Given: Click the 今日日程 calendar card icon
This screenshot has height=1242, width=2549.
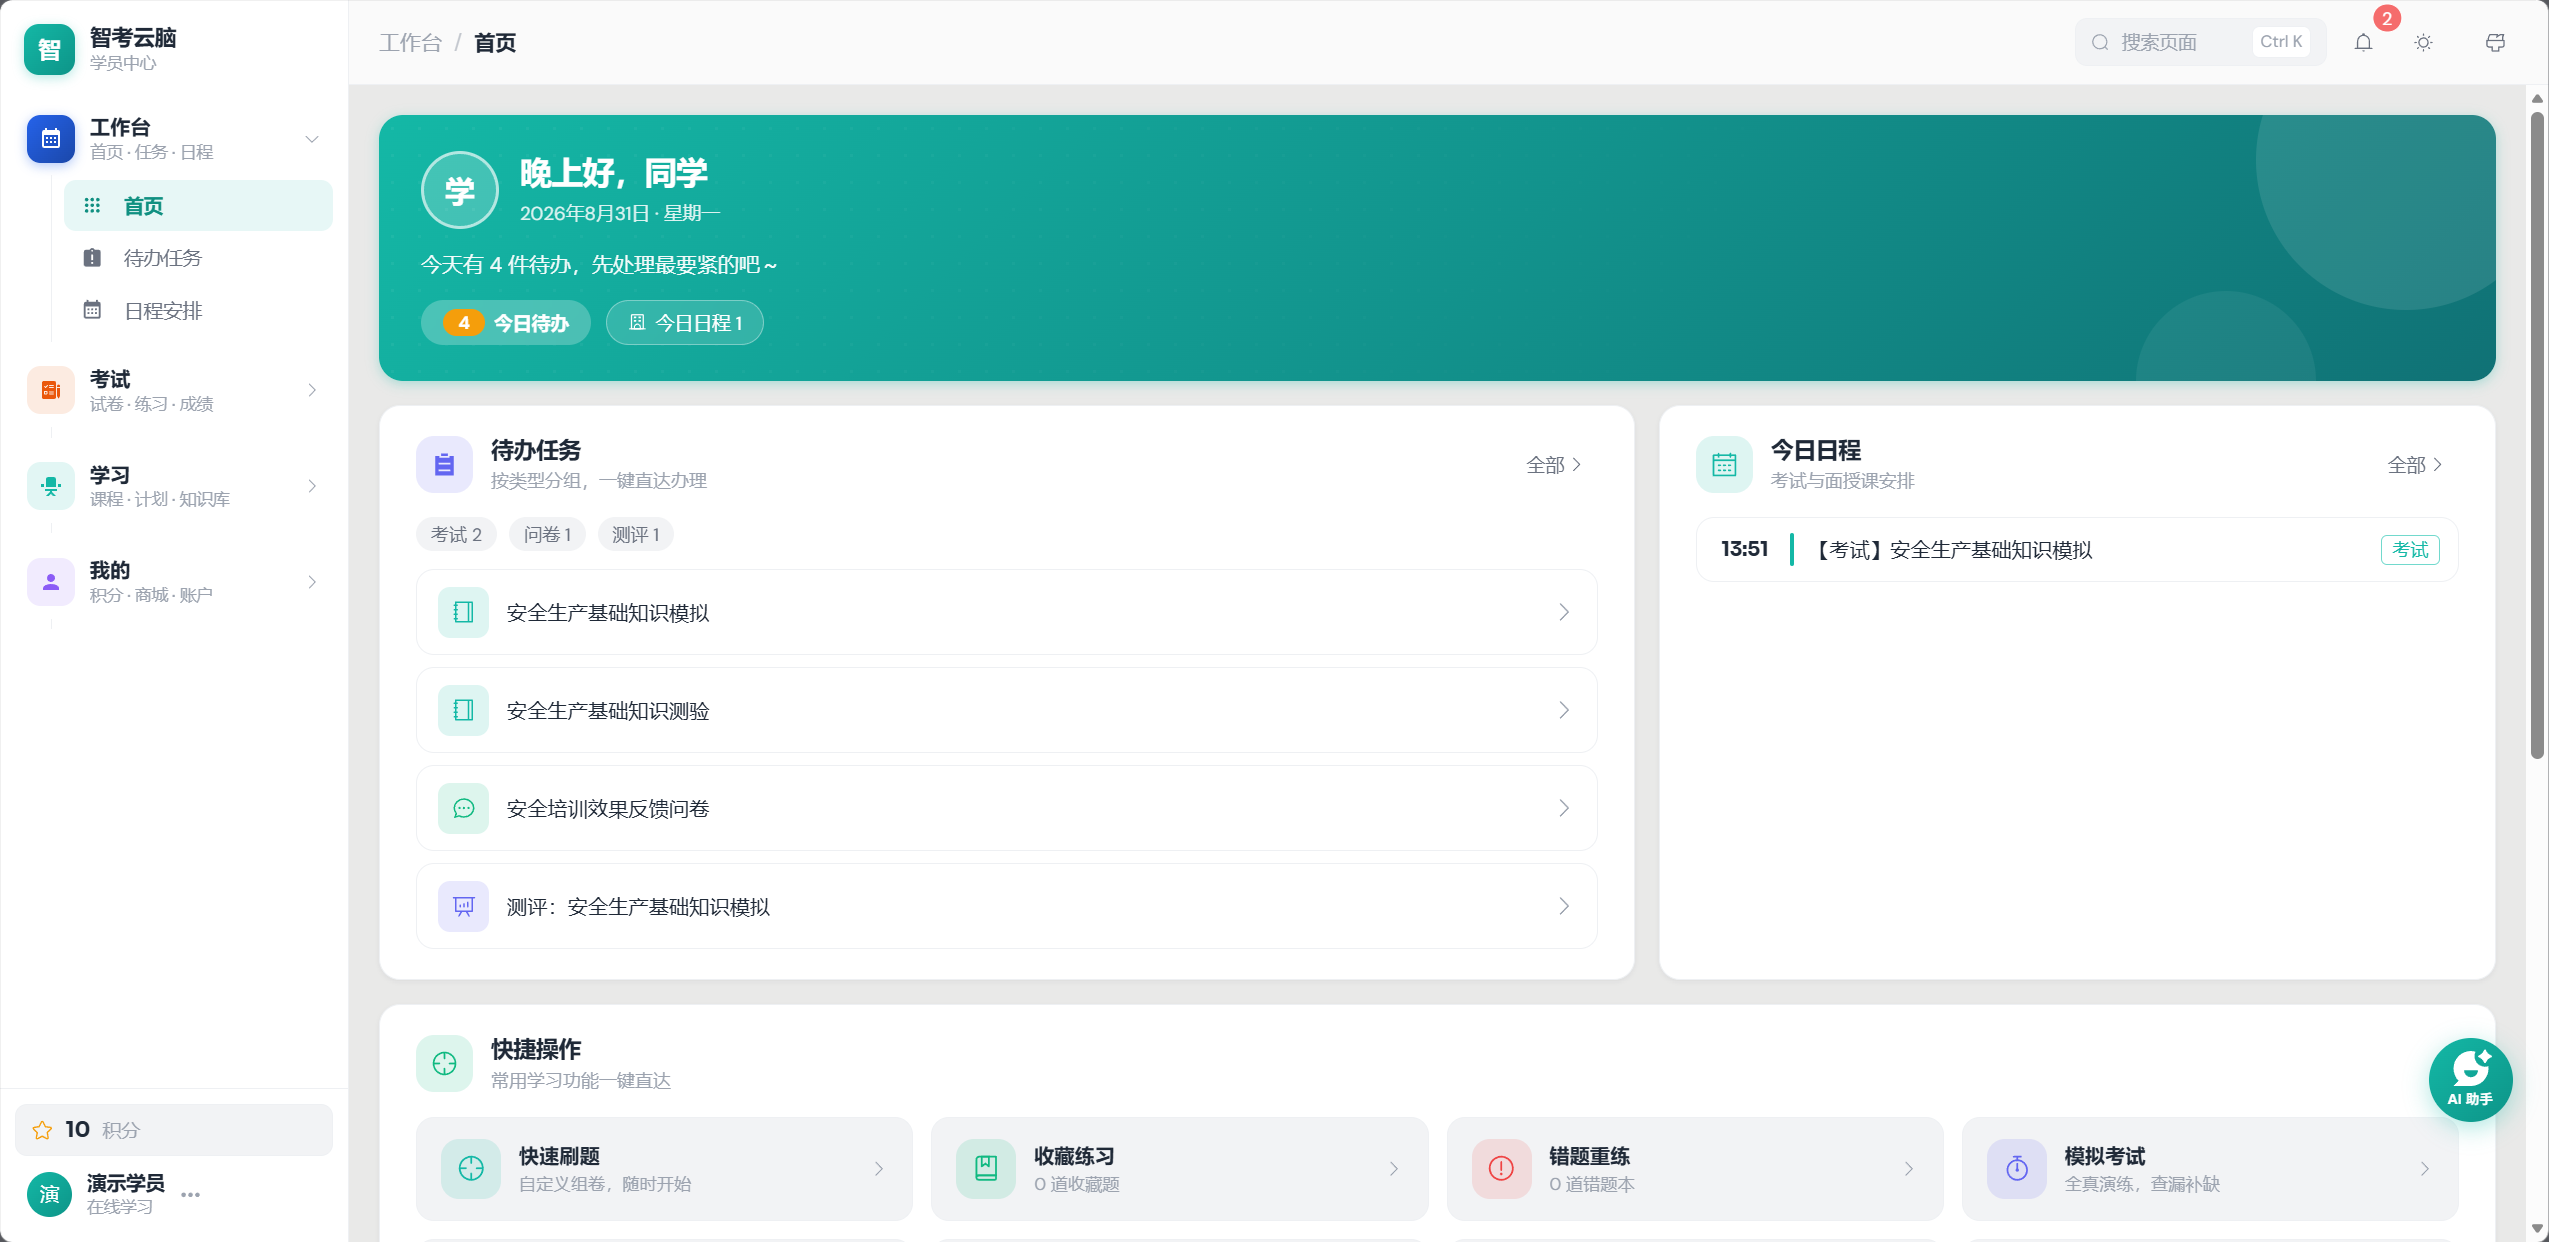Looking at the screenshot, I should 1724,464.
